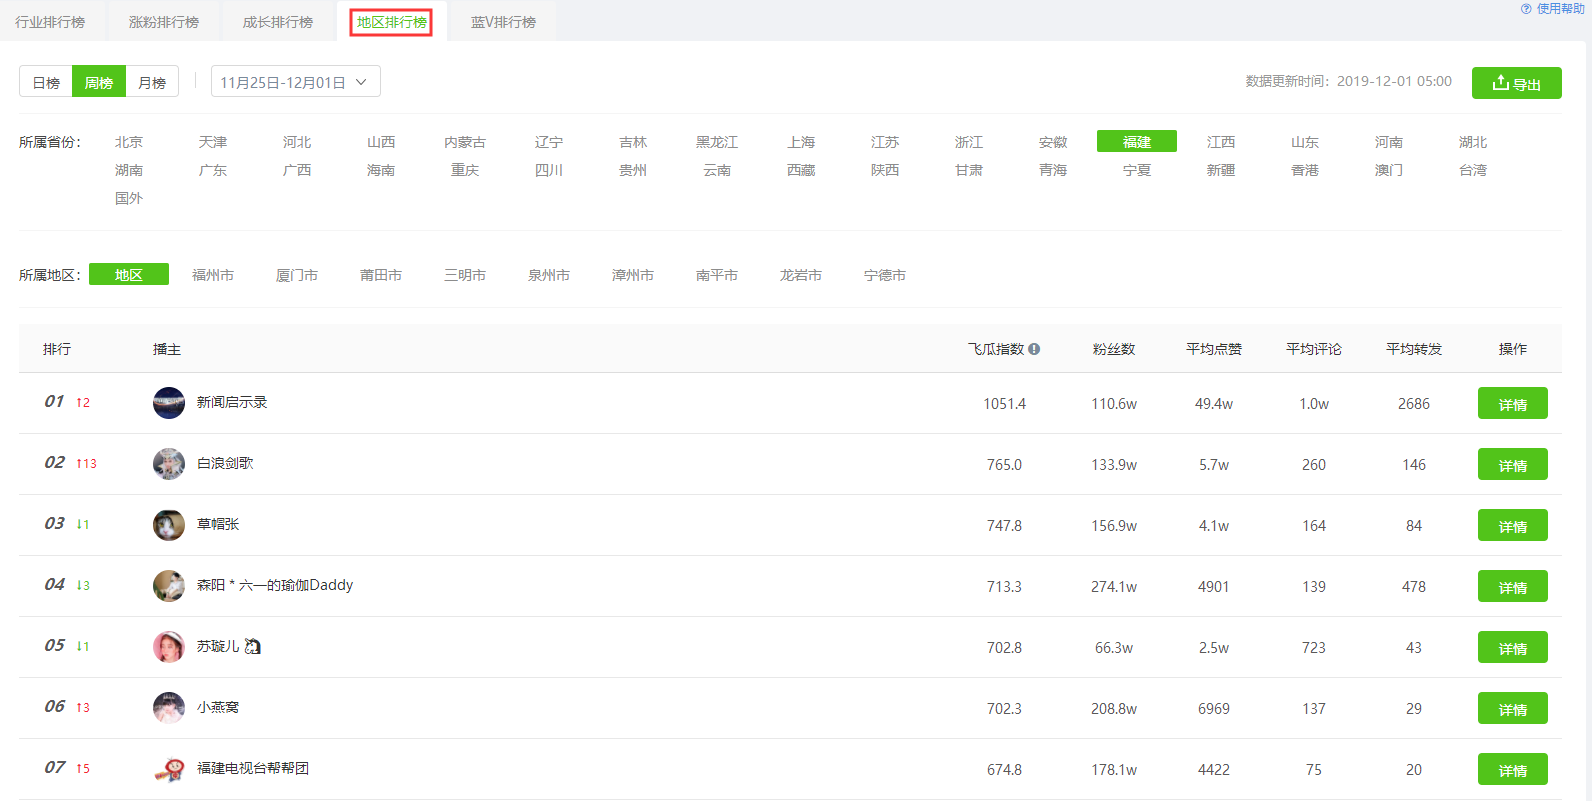This screenshot has width=1592, height=801.
Task: Select province 福建
Action: pyautogui.click(x=1137, y=142)
